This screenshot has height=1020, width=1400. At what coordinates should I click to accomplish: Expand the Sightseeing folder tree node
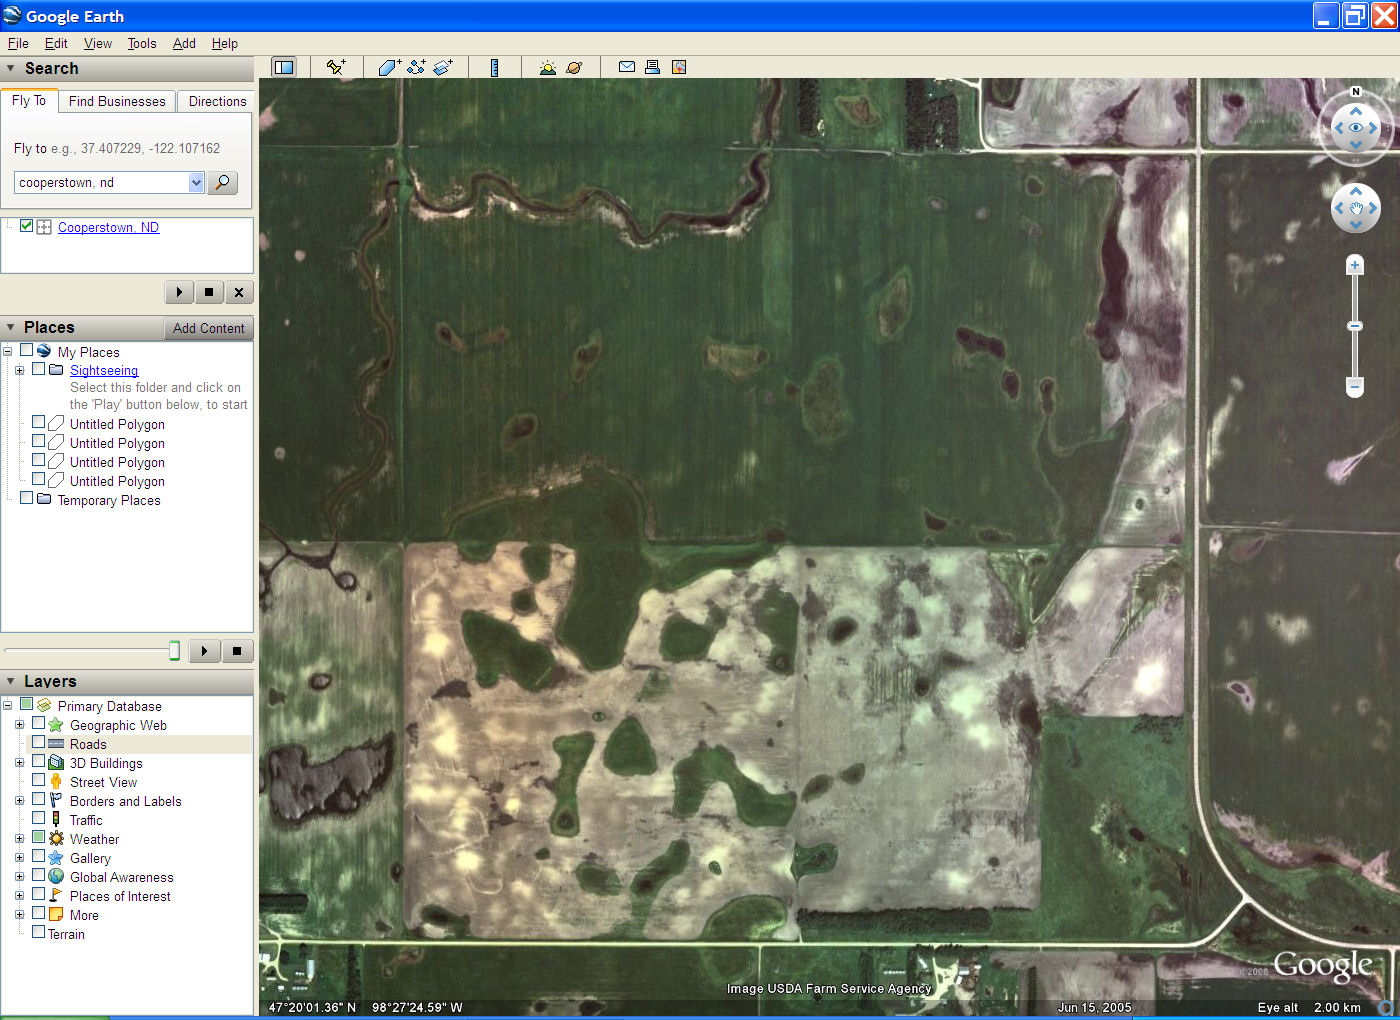click(19, 370)
